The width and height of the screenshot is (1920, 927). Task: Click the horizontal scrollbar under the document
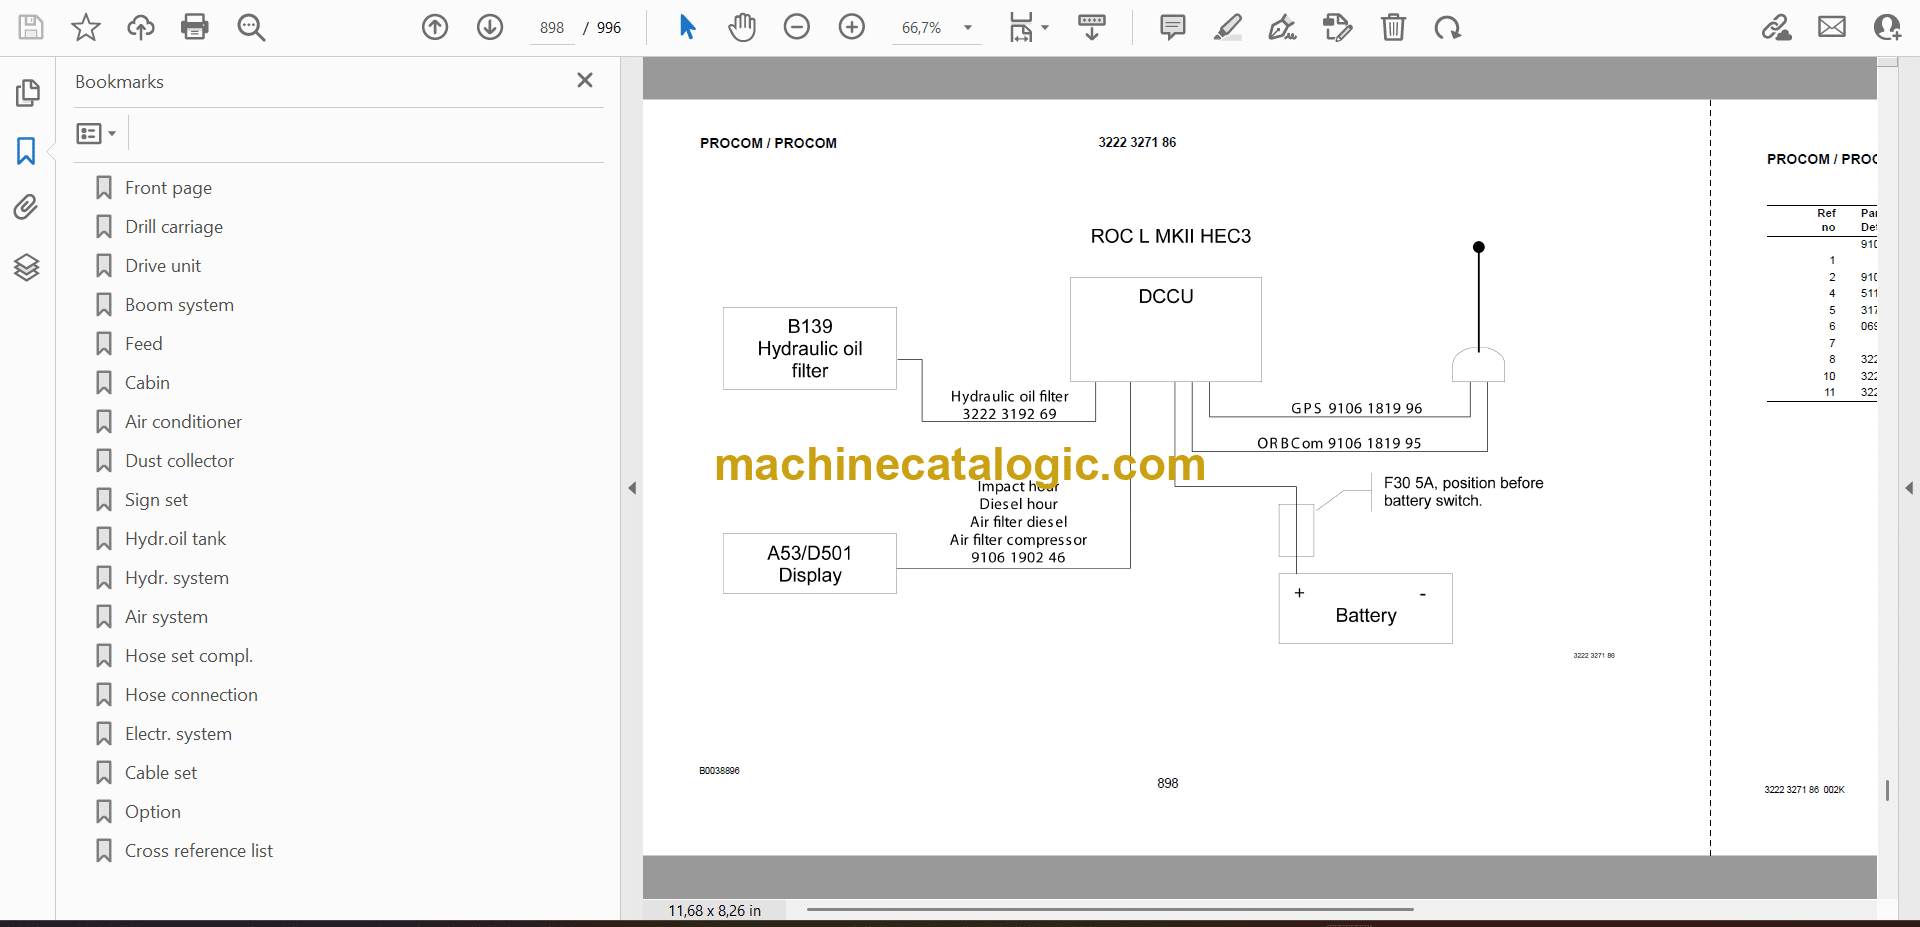coord(1110,909)
